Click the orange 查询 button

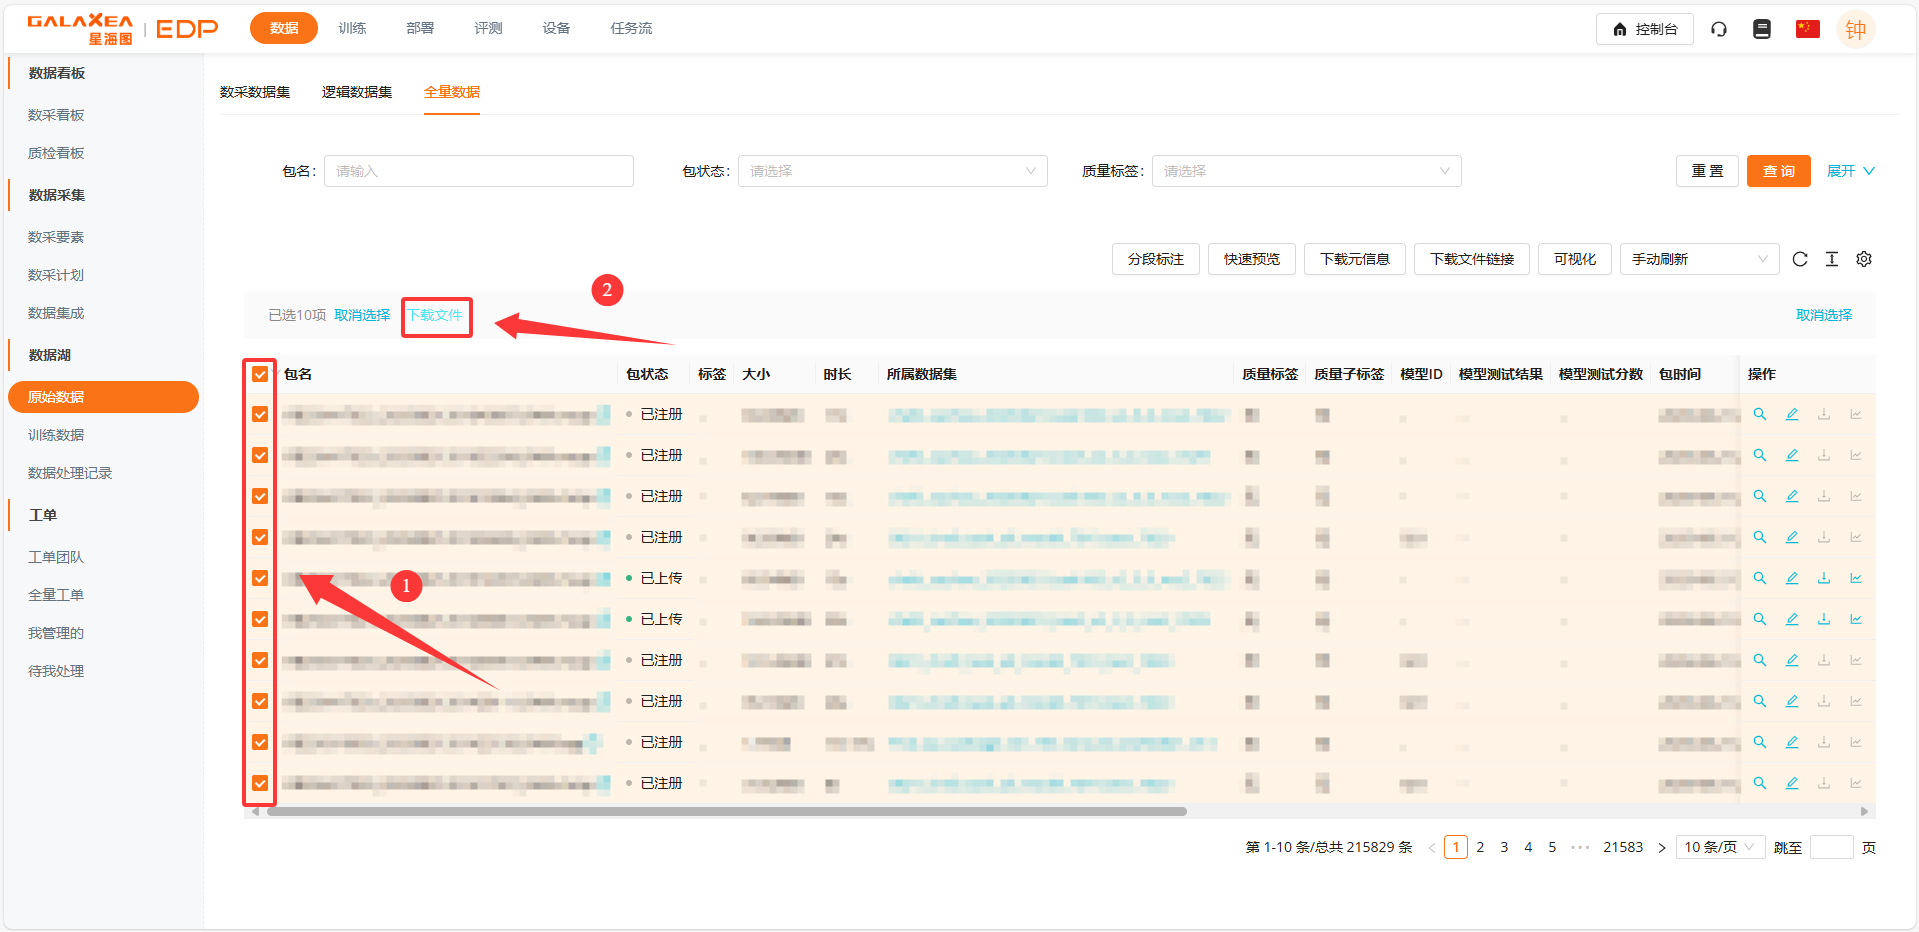coord(1778,171)
